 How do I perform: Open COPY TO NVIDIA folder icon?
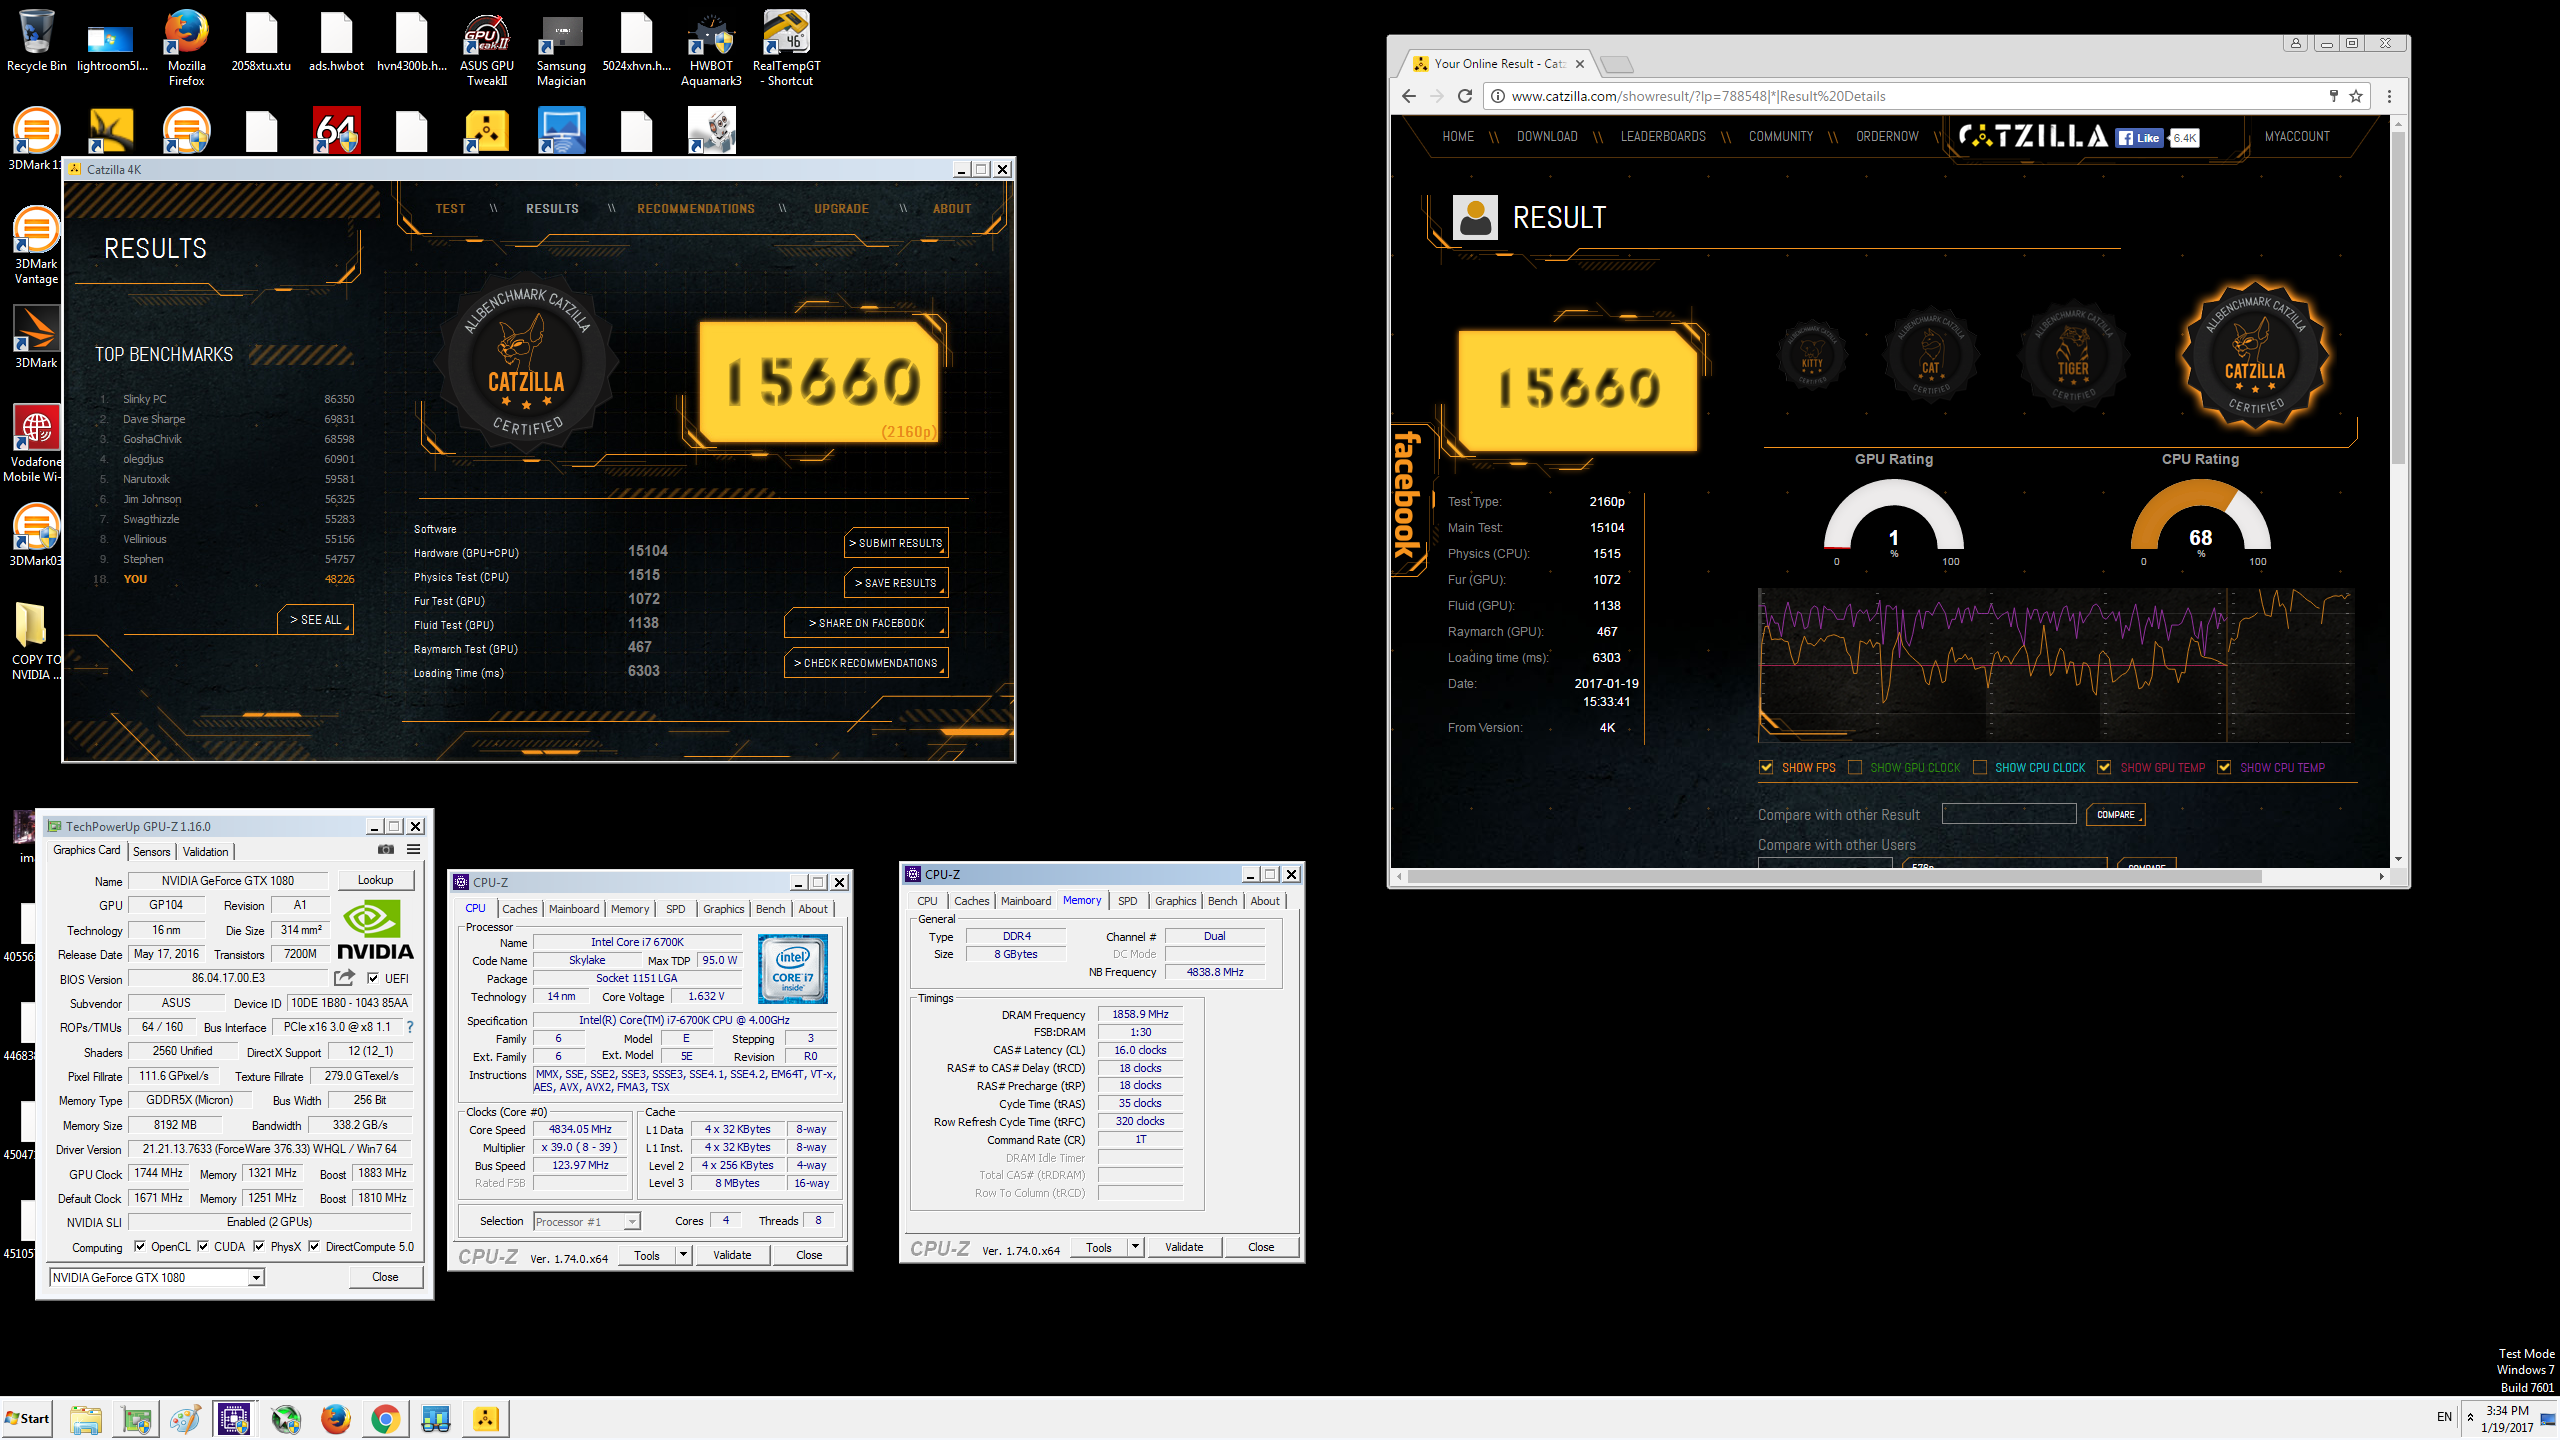pos(36,642)
